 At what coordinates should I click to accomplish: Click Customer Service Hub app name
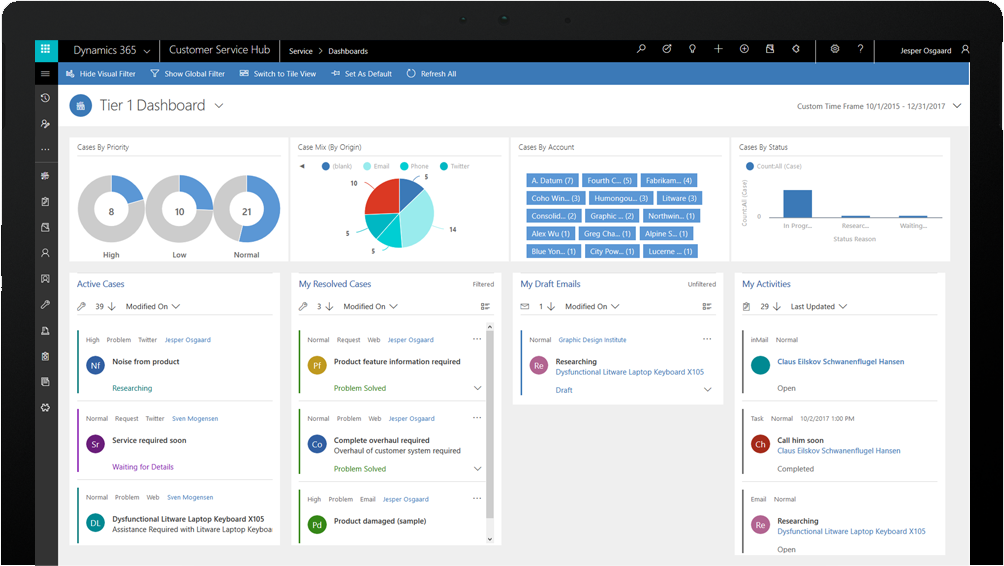220,50
